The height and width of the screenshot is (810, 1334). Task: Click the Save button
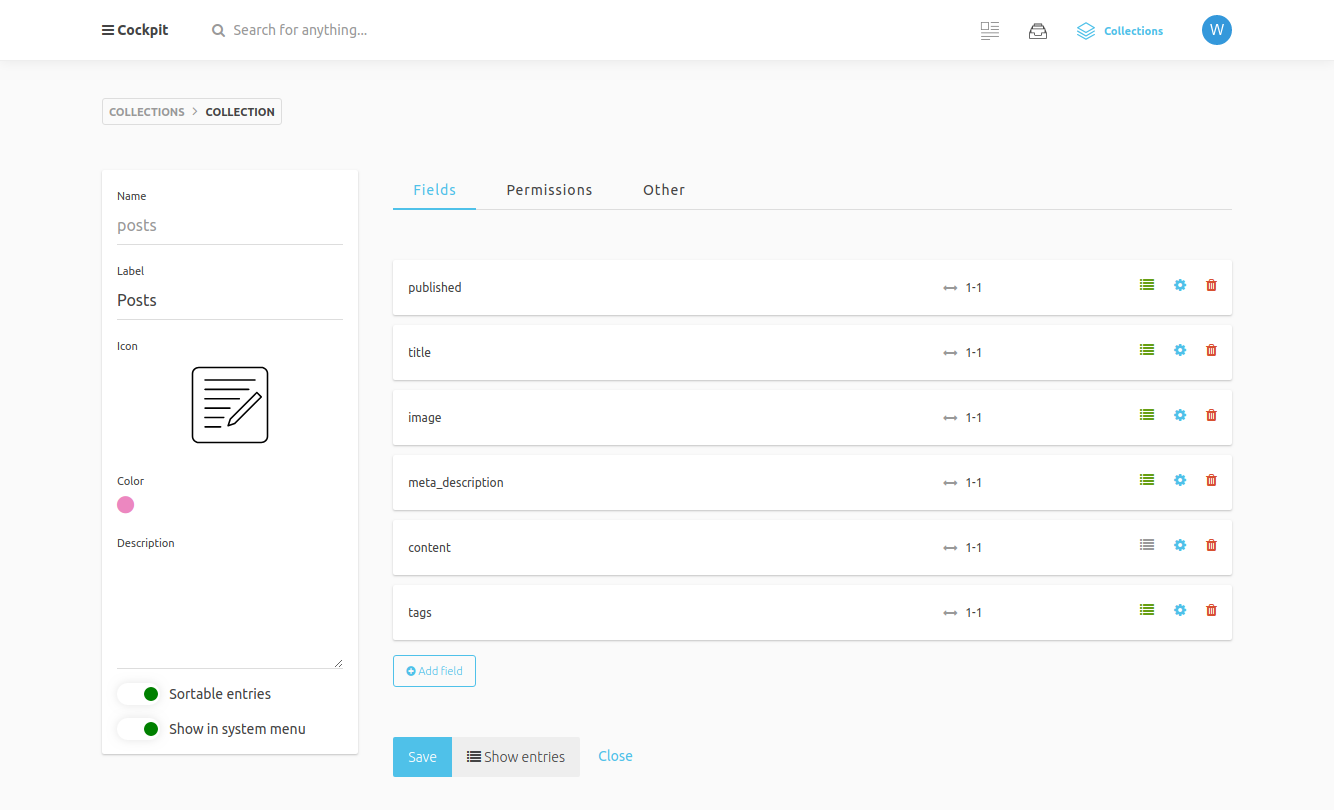point(422,757)
